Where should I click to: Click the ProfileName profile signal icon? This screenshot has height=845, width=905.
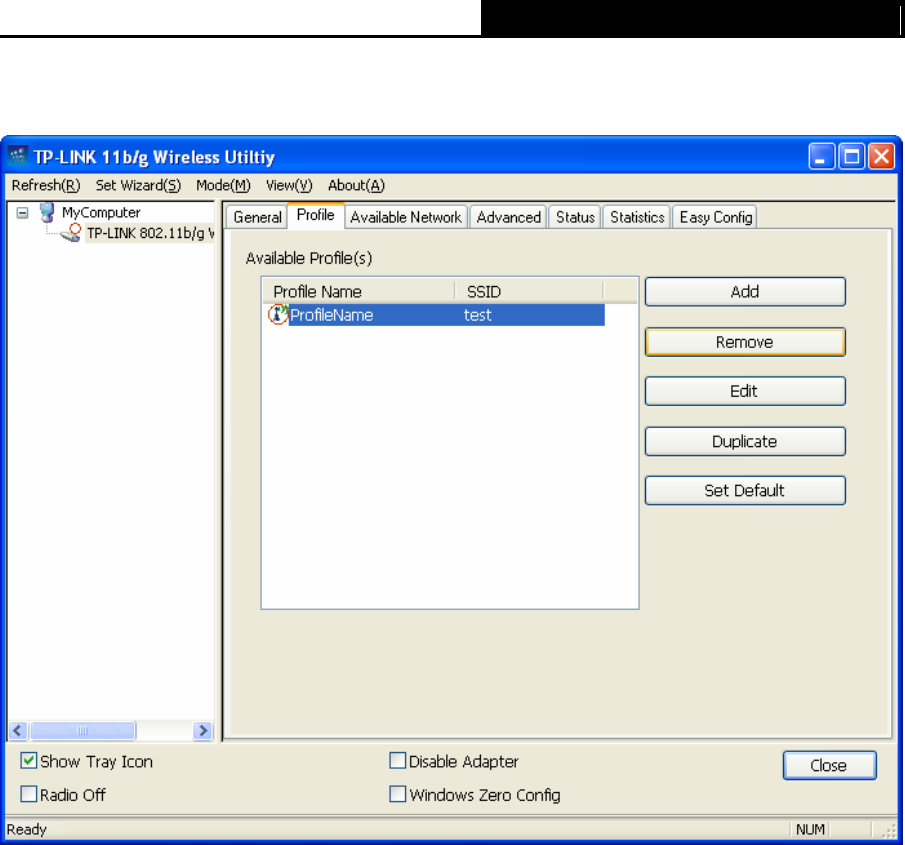278,315
